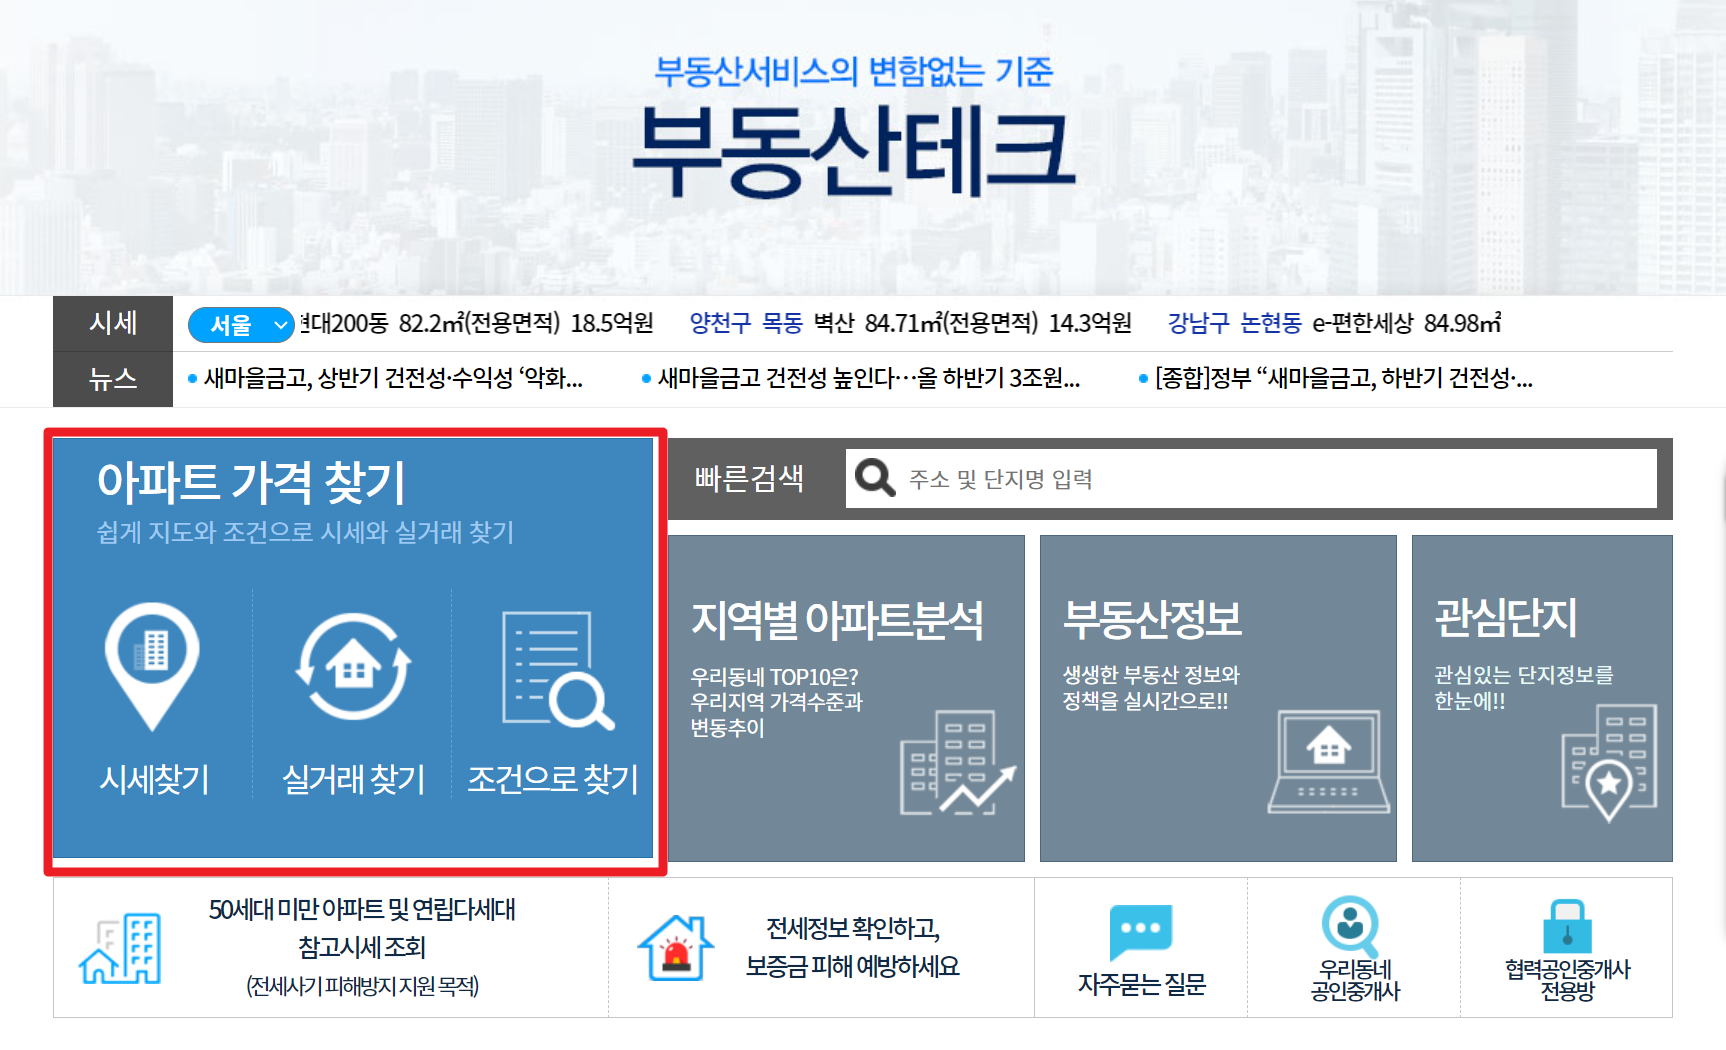This screenshot has width=1726, height=1050.
Task: Click the 강남구 논현동 e-편한세상 ticker item
Action: [x=1335, y=323]
